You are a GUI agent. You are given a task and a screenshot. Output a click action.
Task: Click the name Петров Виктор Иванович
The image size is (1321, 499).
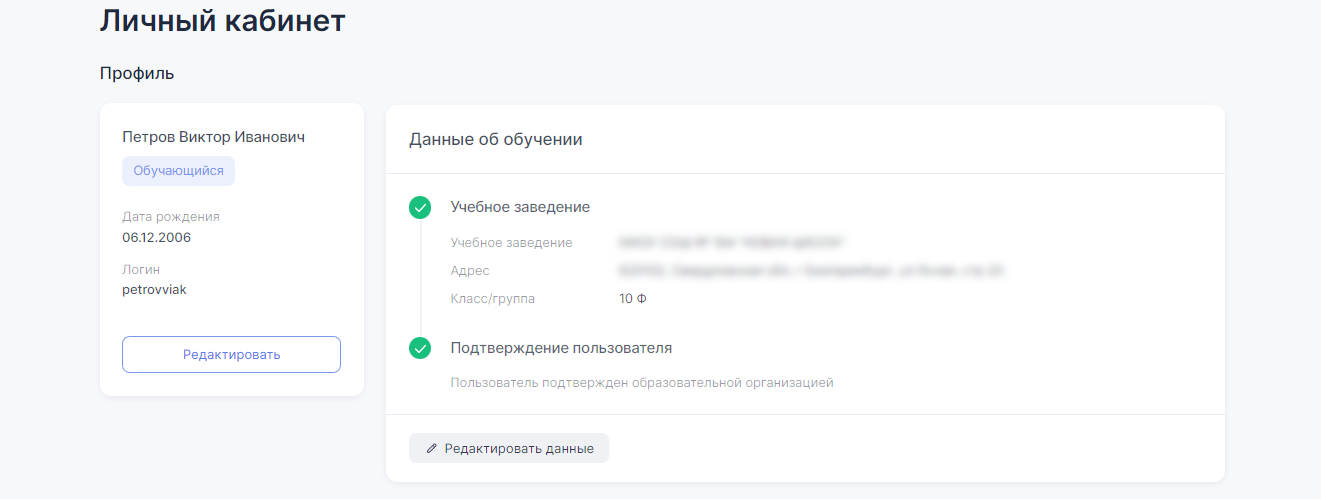[213, 137]
